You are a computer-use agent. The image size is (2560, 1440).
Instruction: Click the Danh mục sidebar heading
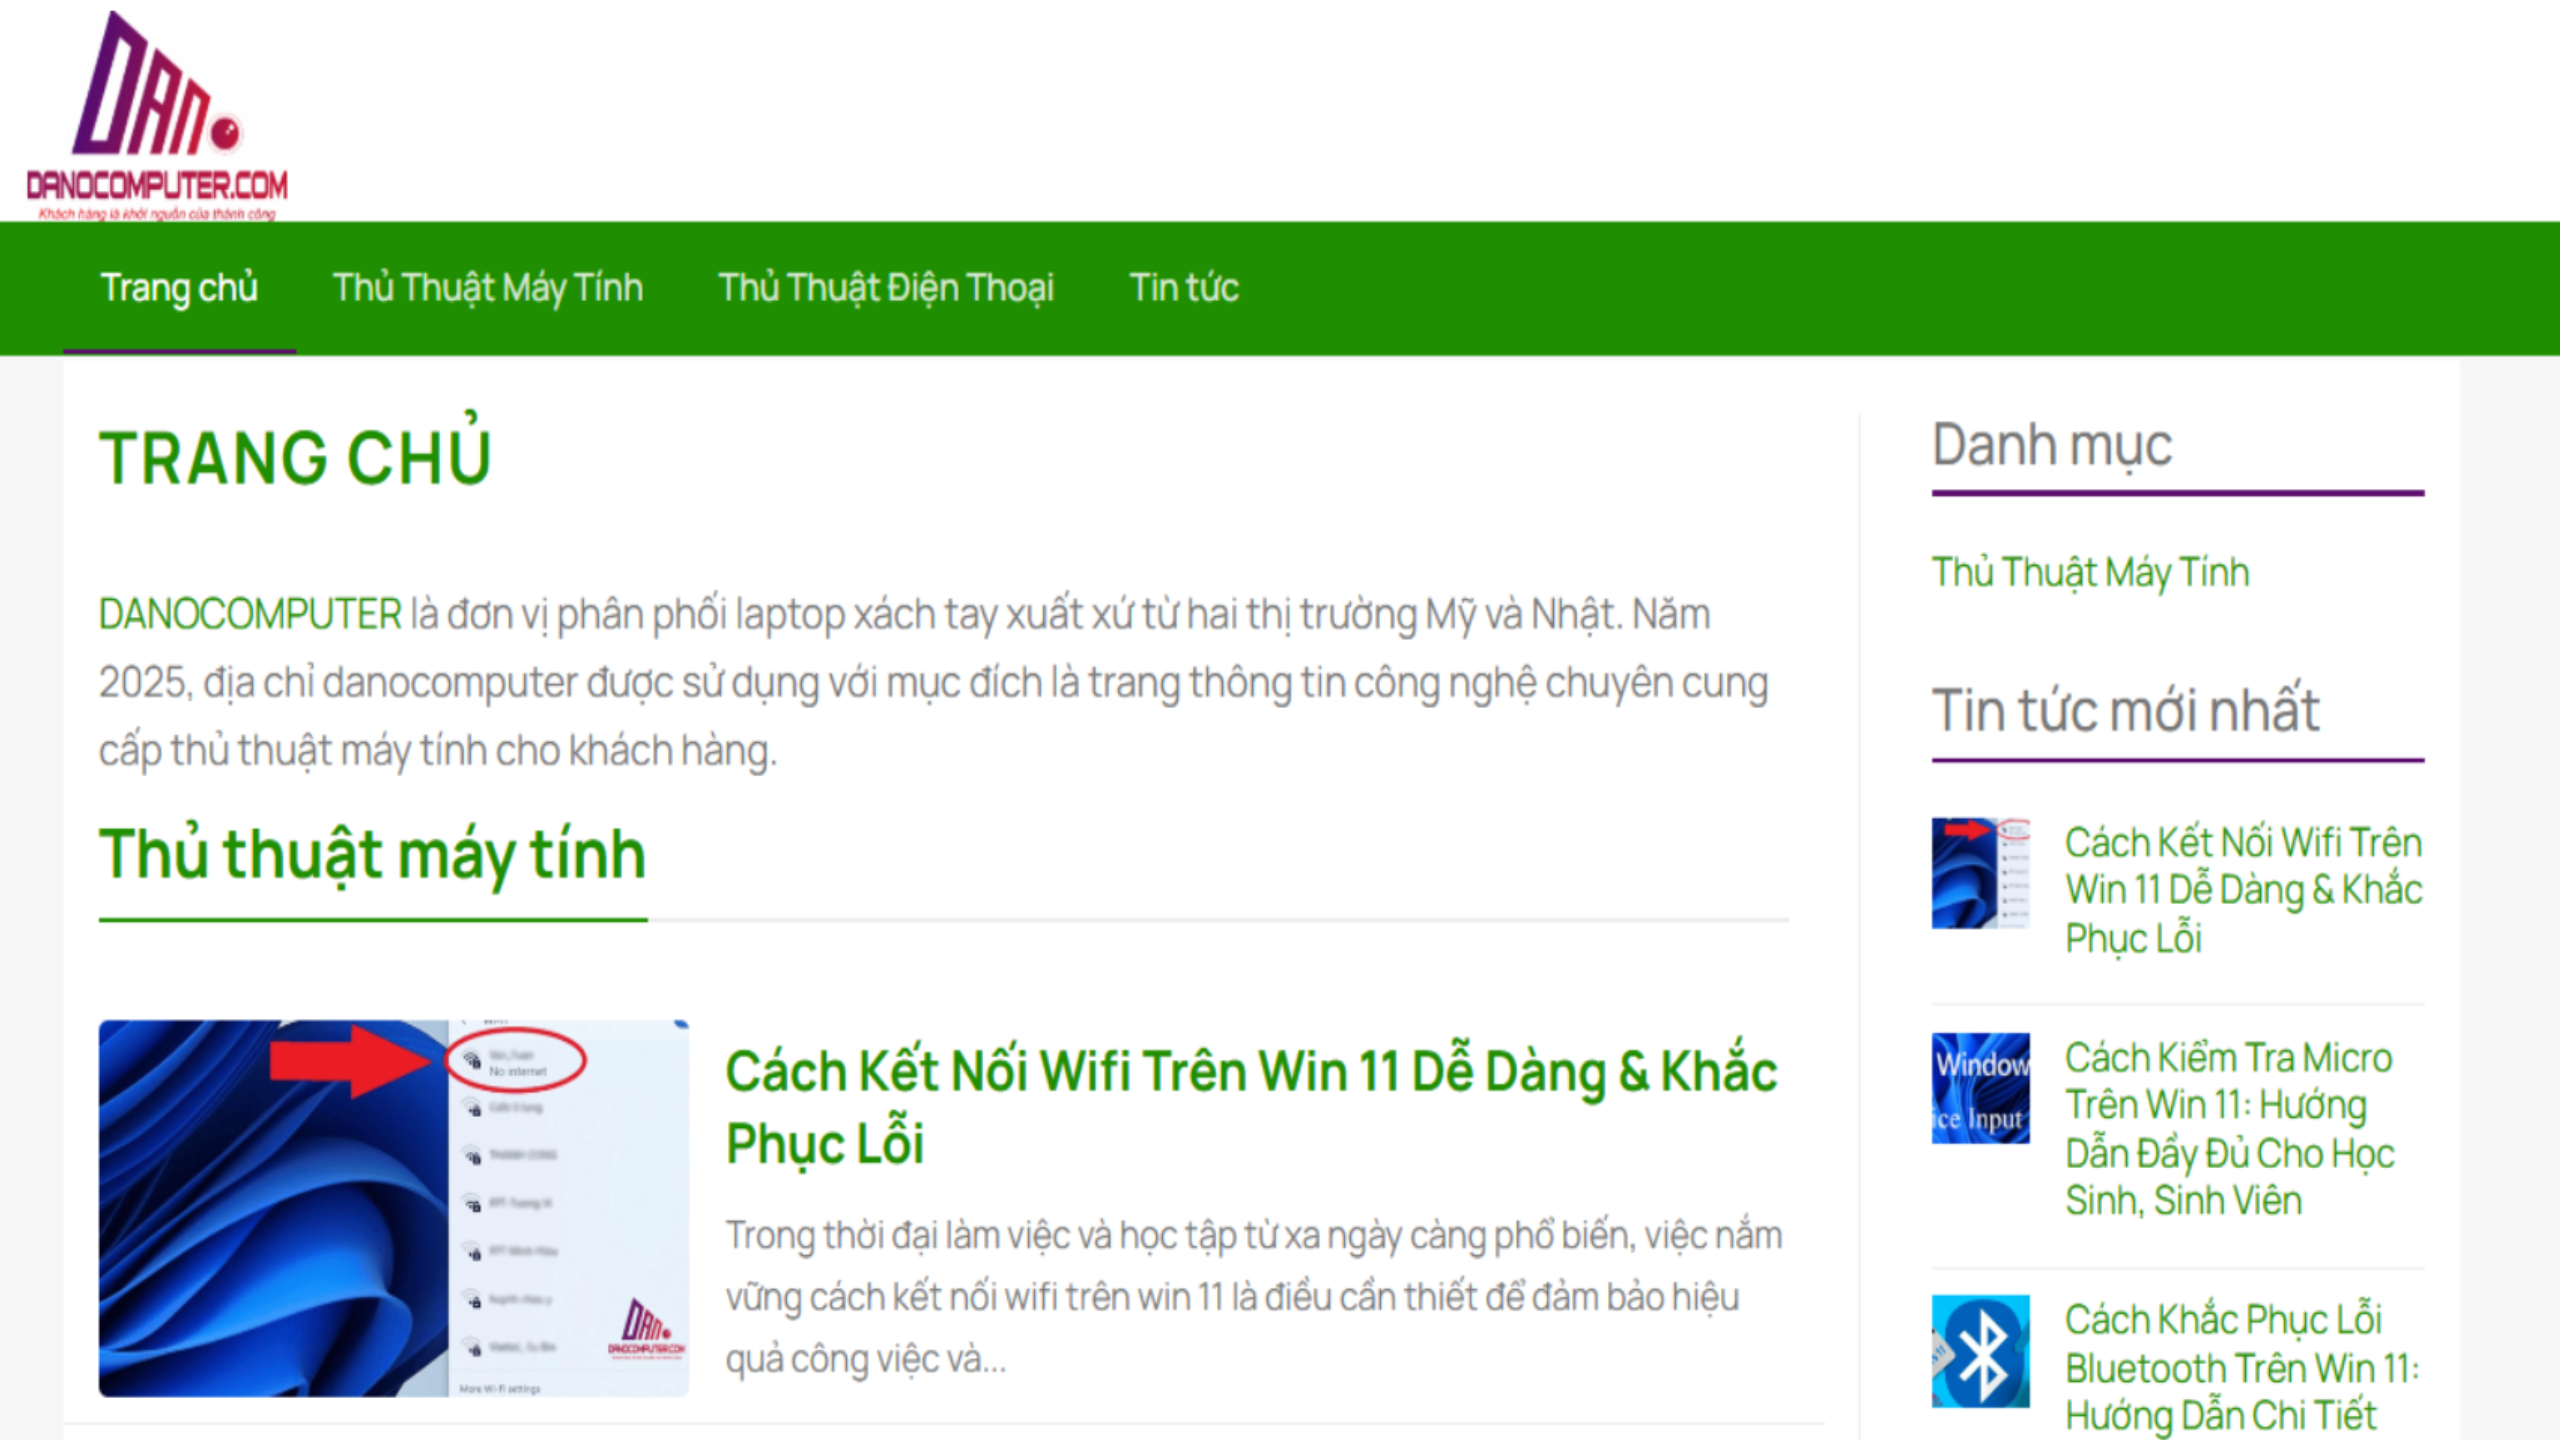pyautogui.click(x=2052, y=446)
